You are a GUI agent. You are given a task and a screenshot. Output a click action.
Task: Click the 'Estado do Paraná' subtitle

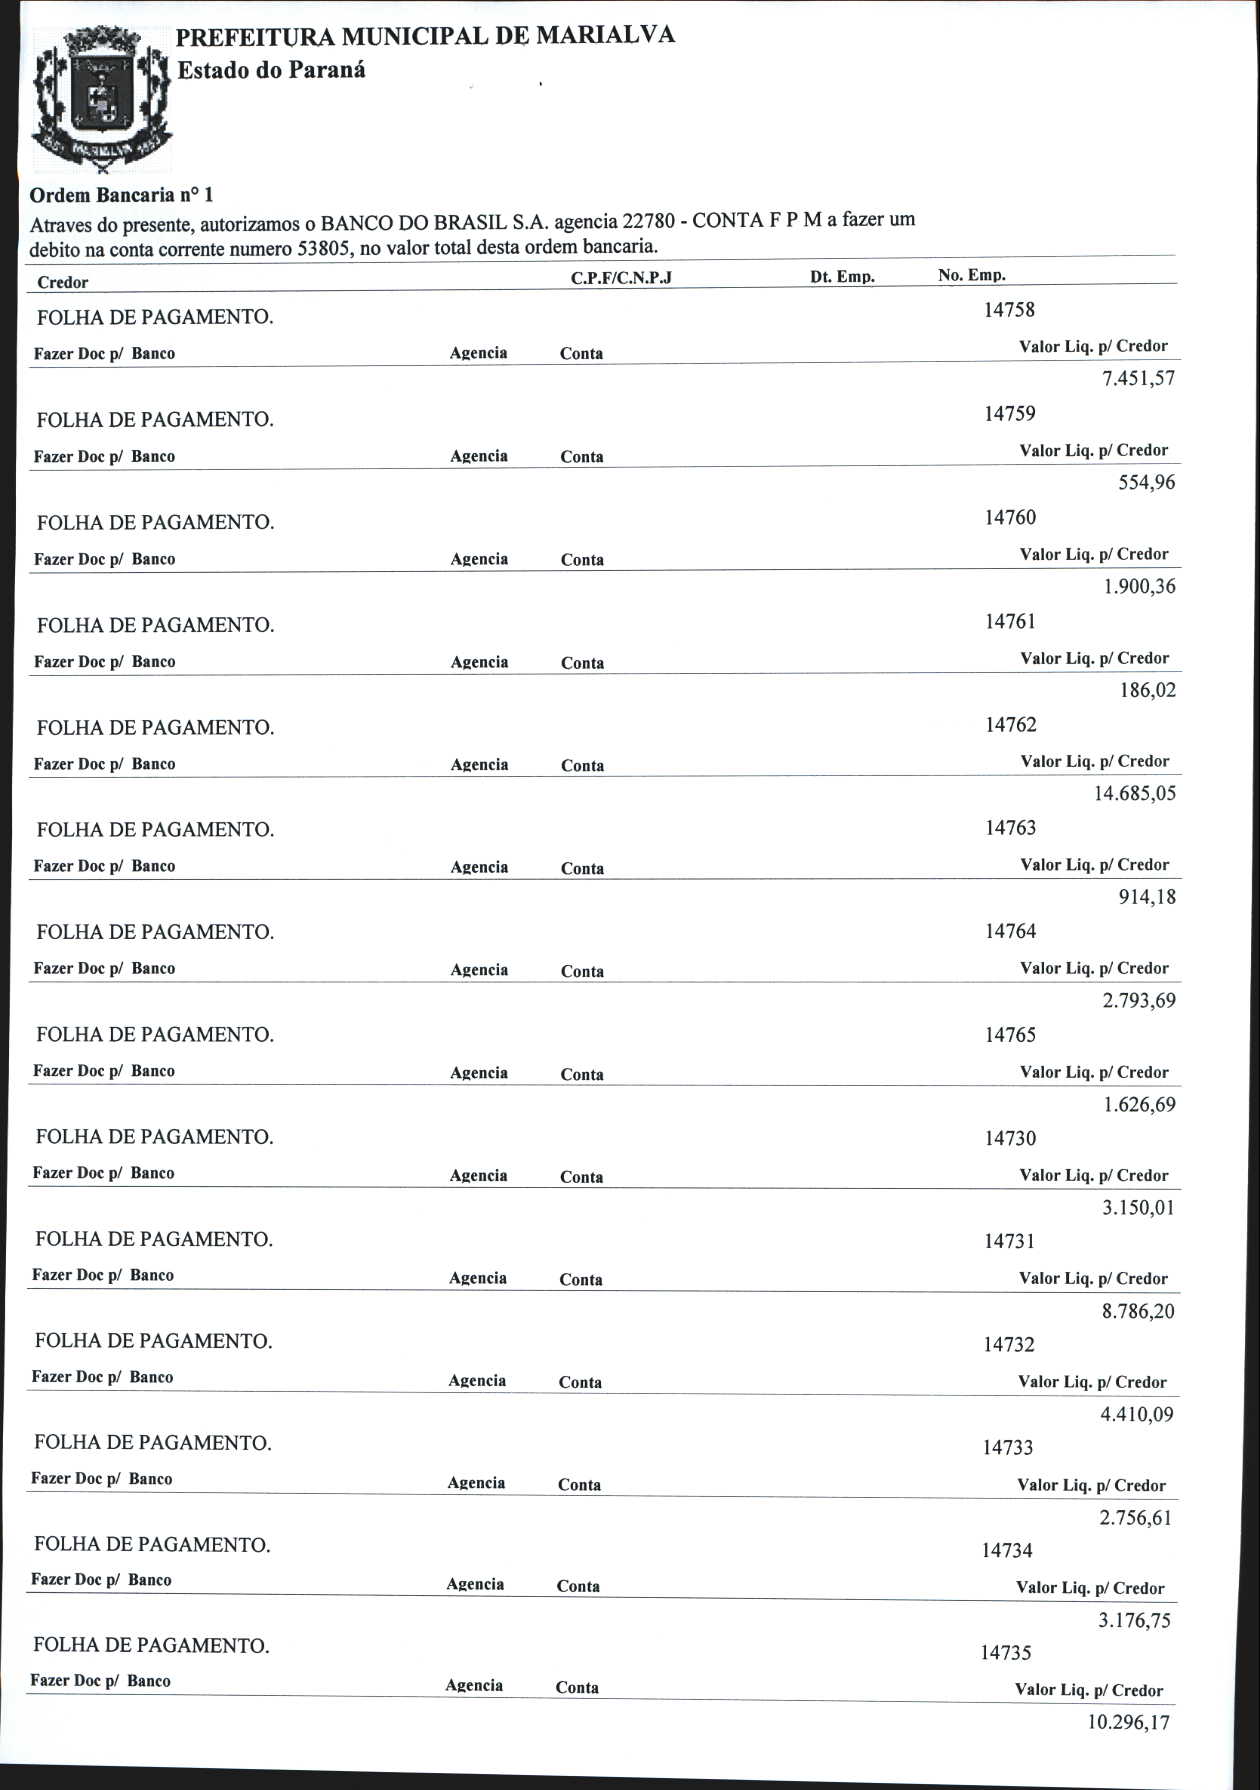pos(271,70)
